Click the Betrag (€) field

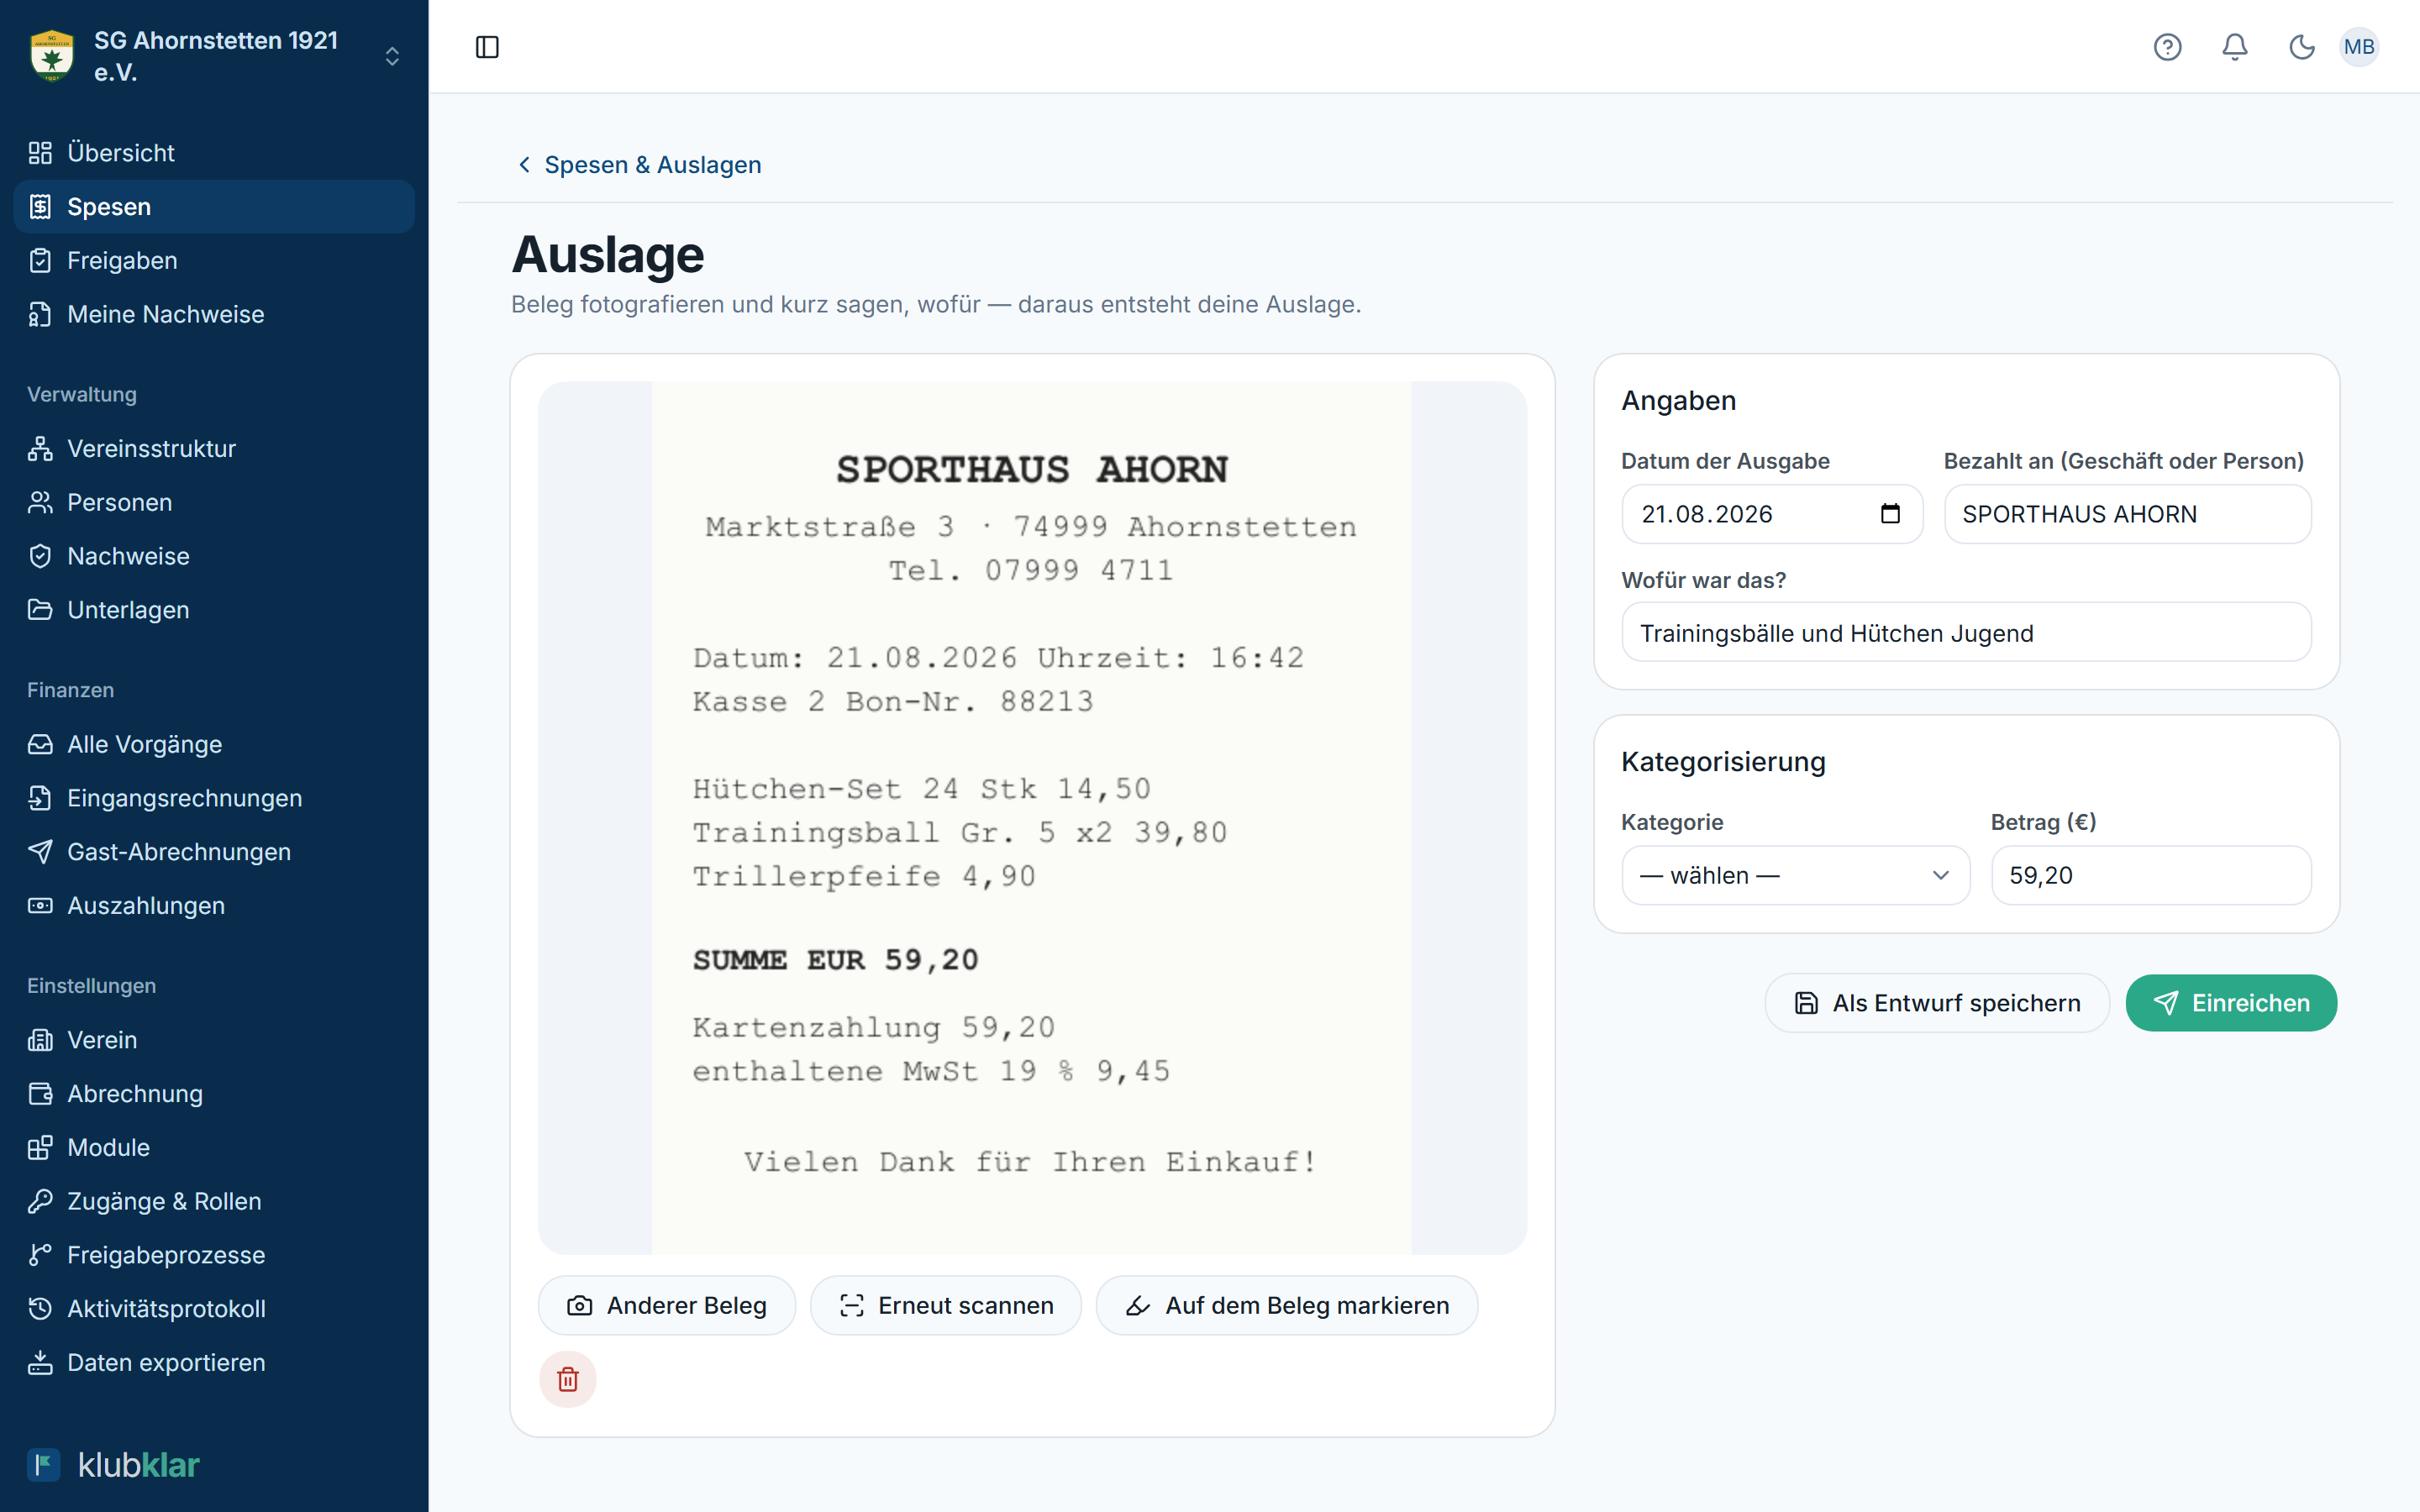coord(2151,875)
